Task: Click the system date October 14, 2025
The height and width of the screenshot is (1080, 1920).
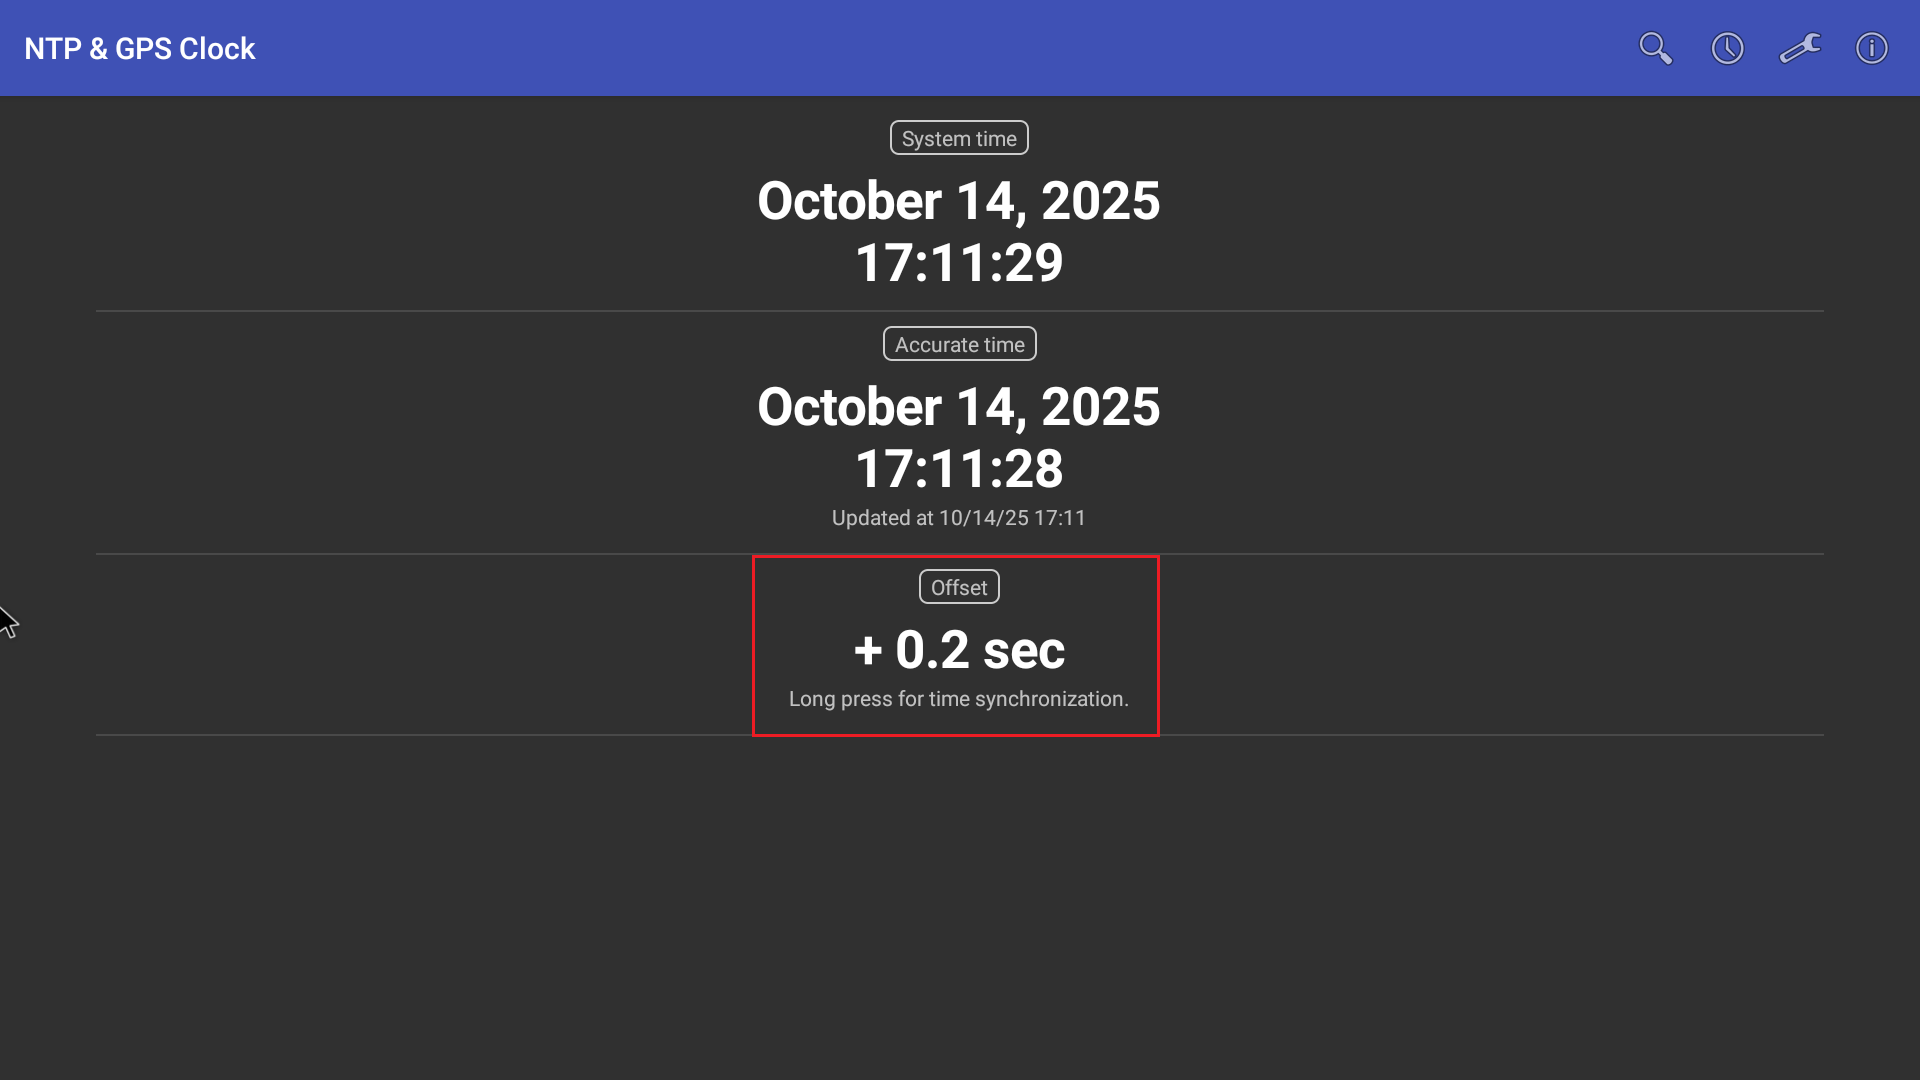Action: pyautogui.click(x=959, y=201)
